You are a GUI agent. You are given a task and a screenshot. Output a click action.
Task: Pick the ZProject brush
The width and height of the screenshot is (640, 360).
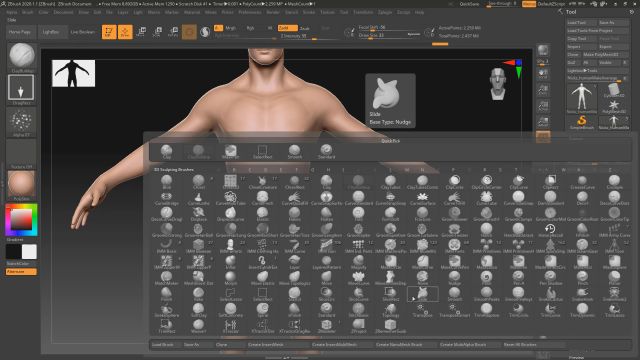point(358,326)
